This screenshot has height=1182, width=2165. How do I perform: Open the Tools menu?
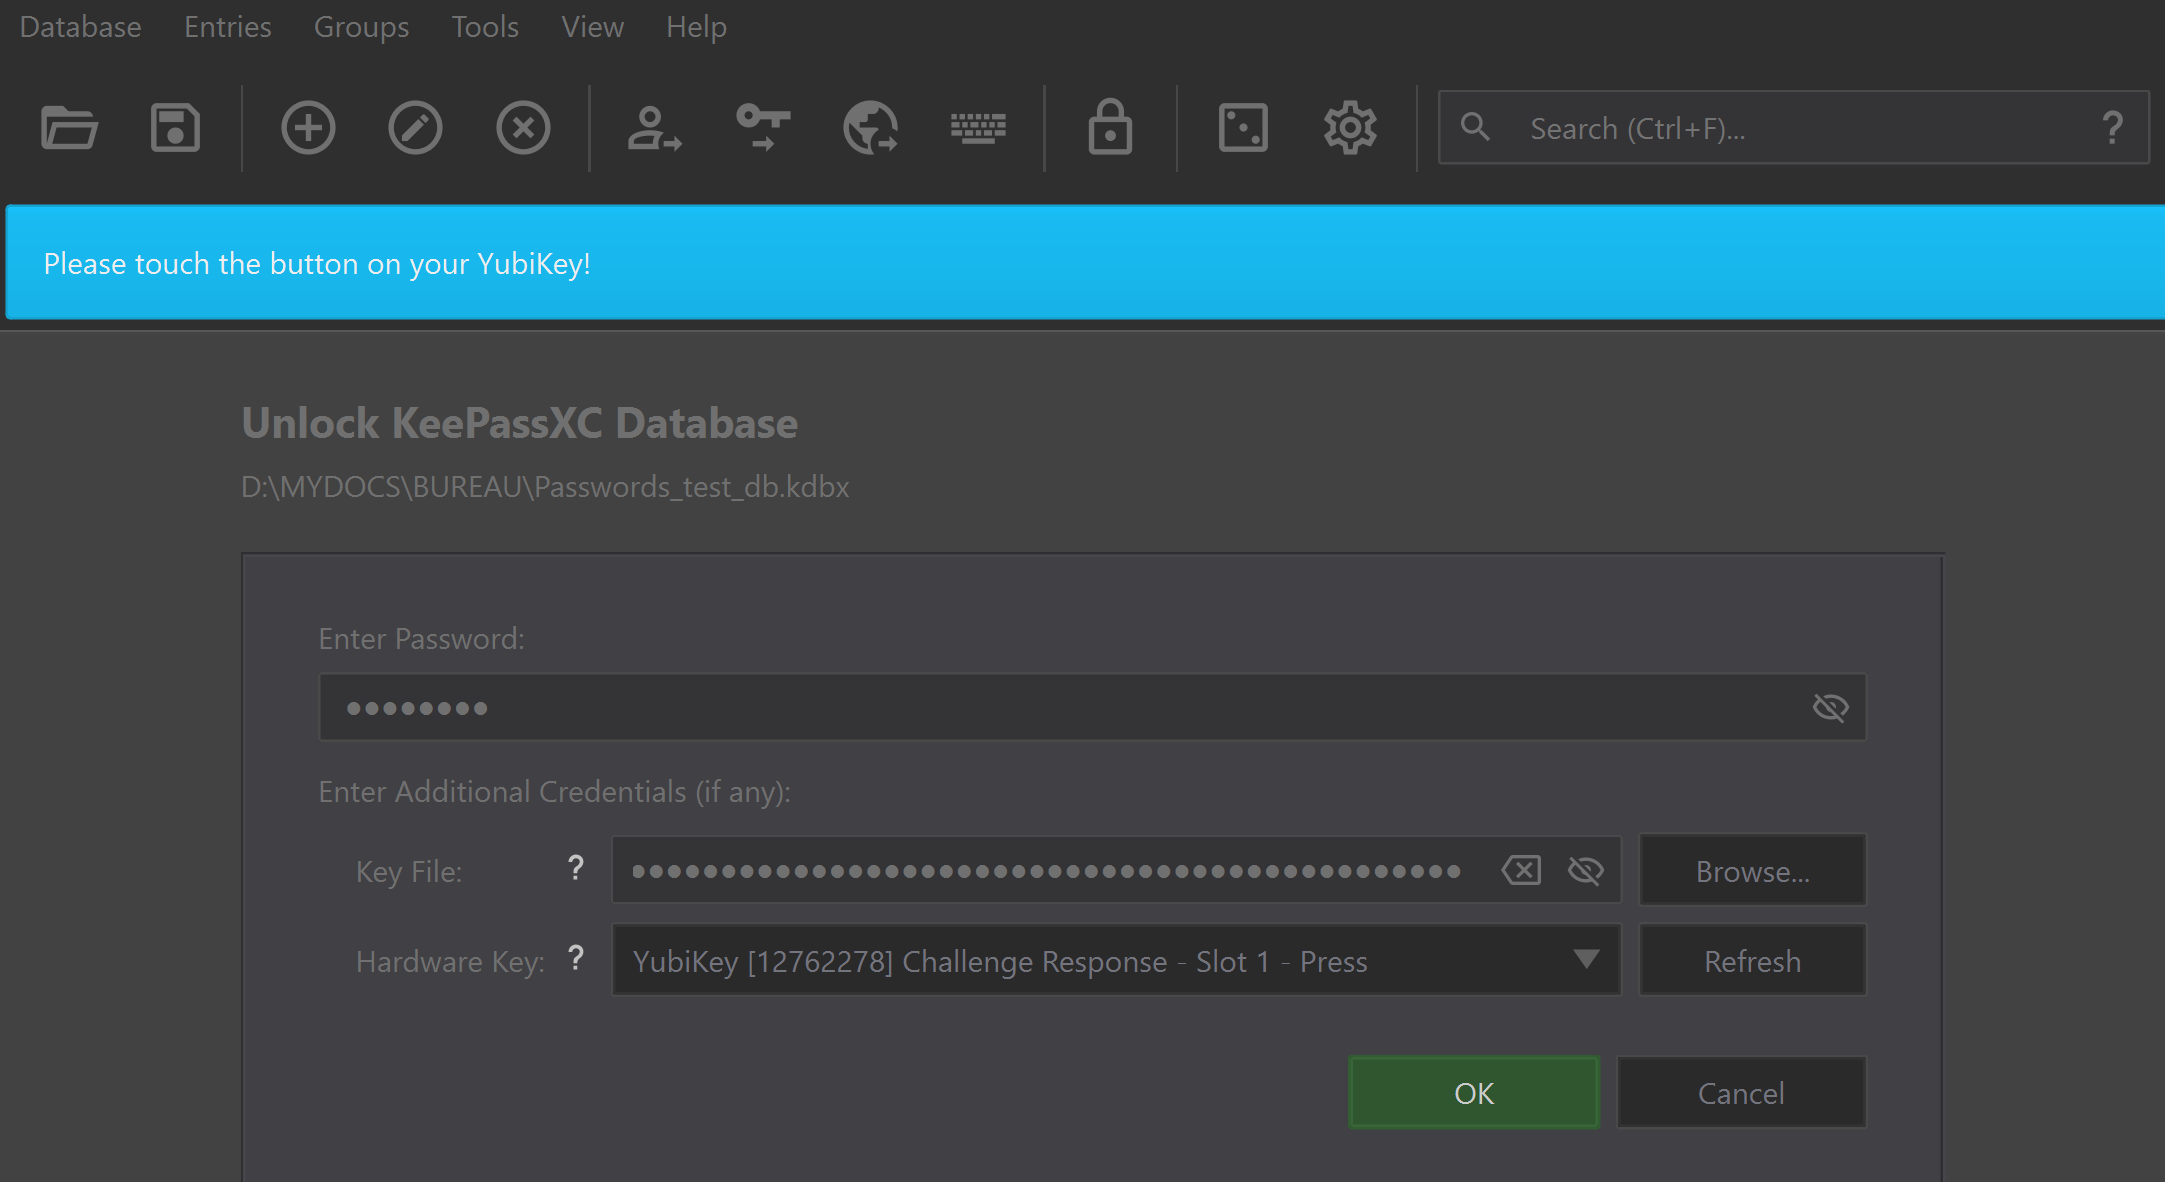click(x=485, y=27)
